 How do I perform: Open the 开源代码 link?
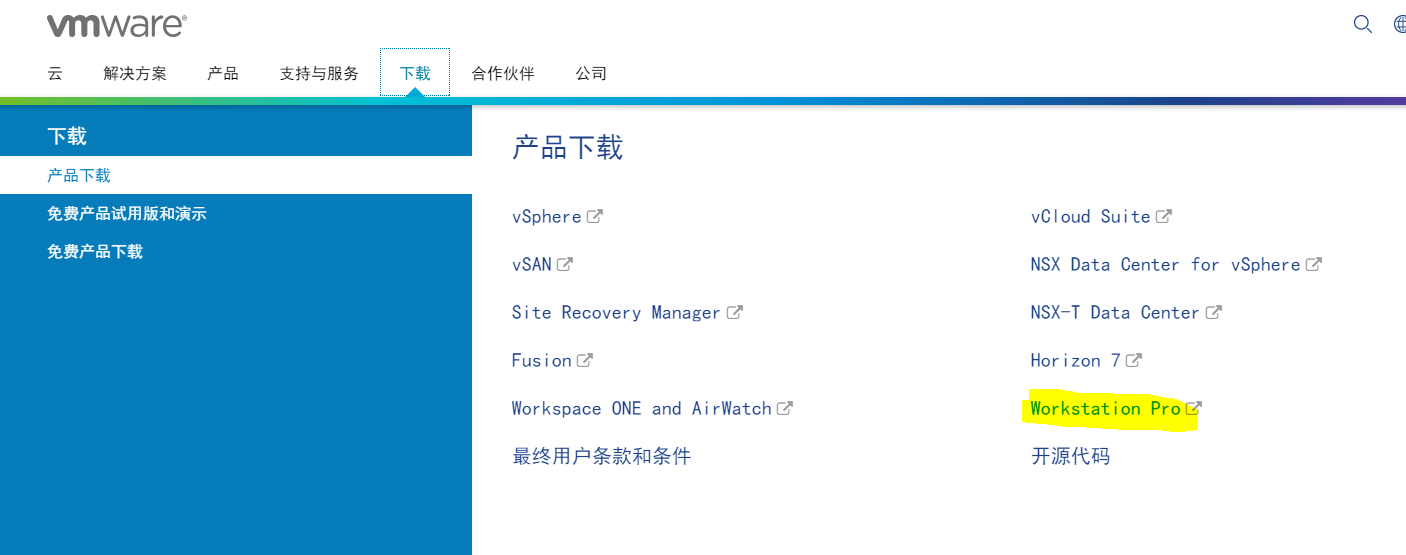[x=1071, y=456]
